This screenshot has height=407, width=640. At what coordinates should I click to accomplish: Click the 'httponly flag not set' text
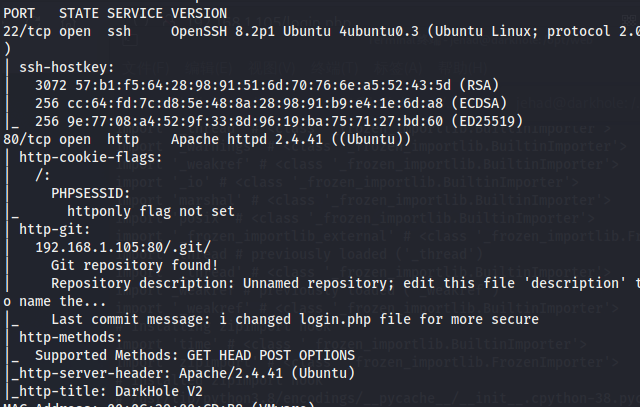150,212
